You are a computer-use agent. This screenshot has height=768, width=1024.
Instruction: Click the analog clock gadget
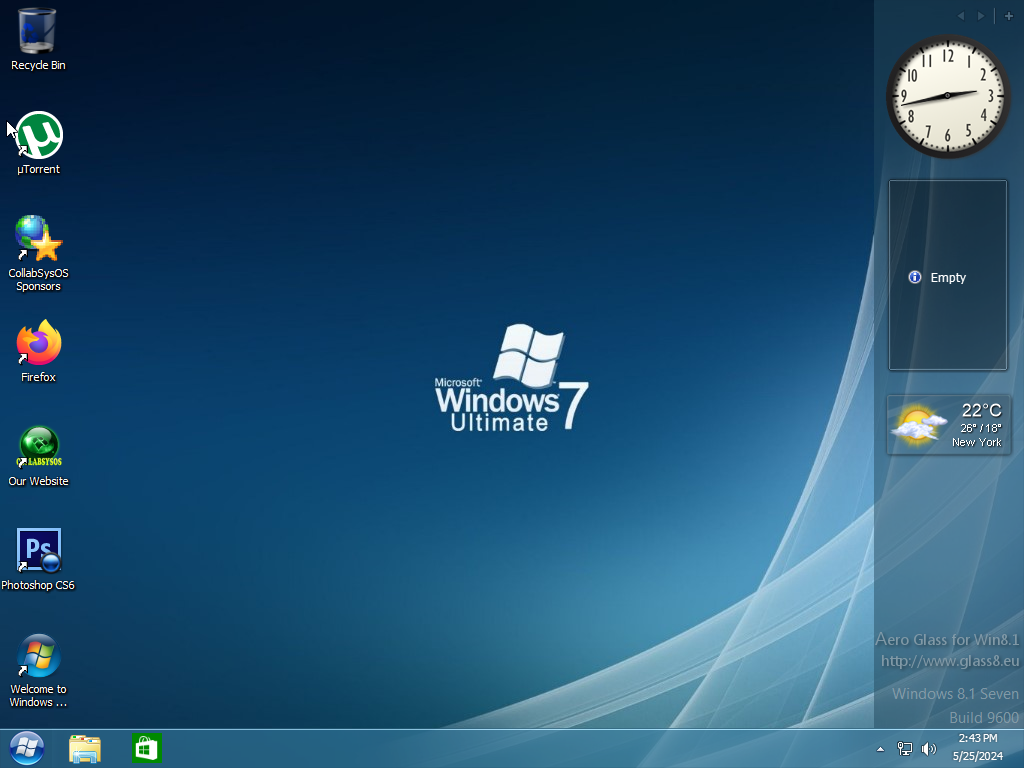[946, 96]
